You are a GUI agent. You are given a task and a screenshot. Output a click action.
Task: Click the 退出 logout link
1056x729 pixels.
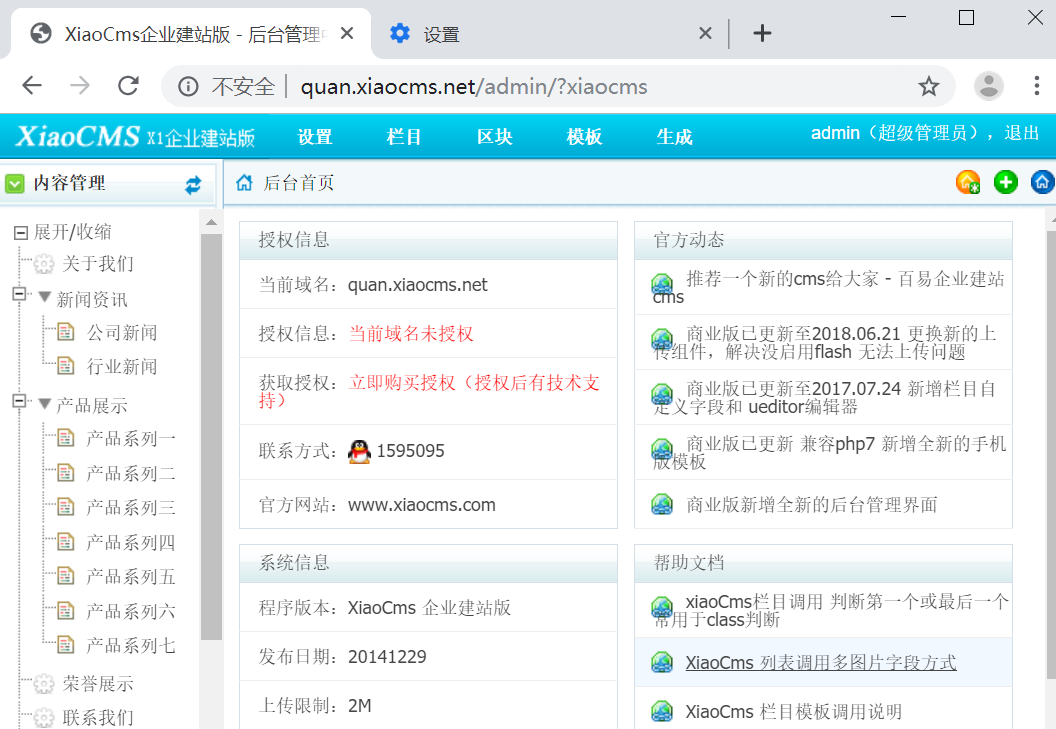point(1022,133)
